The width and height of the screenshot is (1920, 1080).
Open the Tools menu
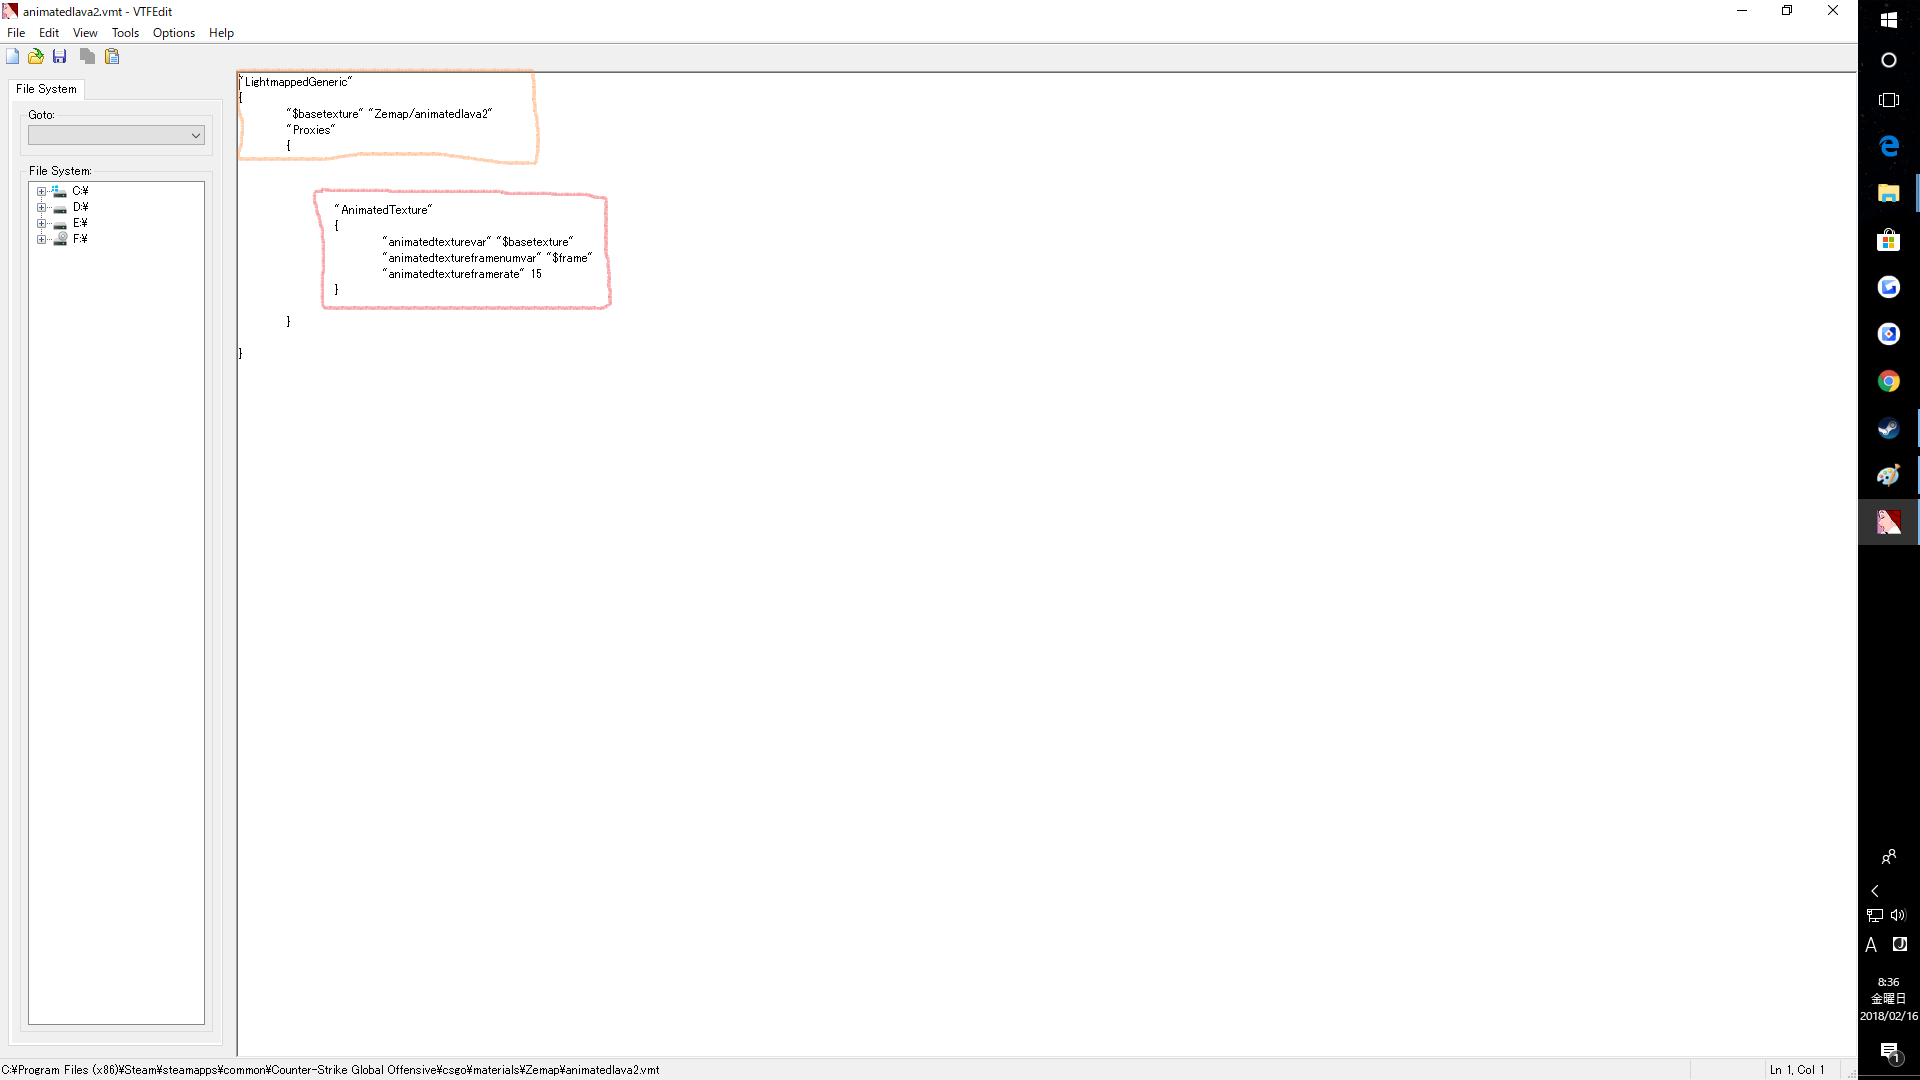(x=125, y=33)
